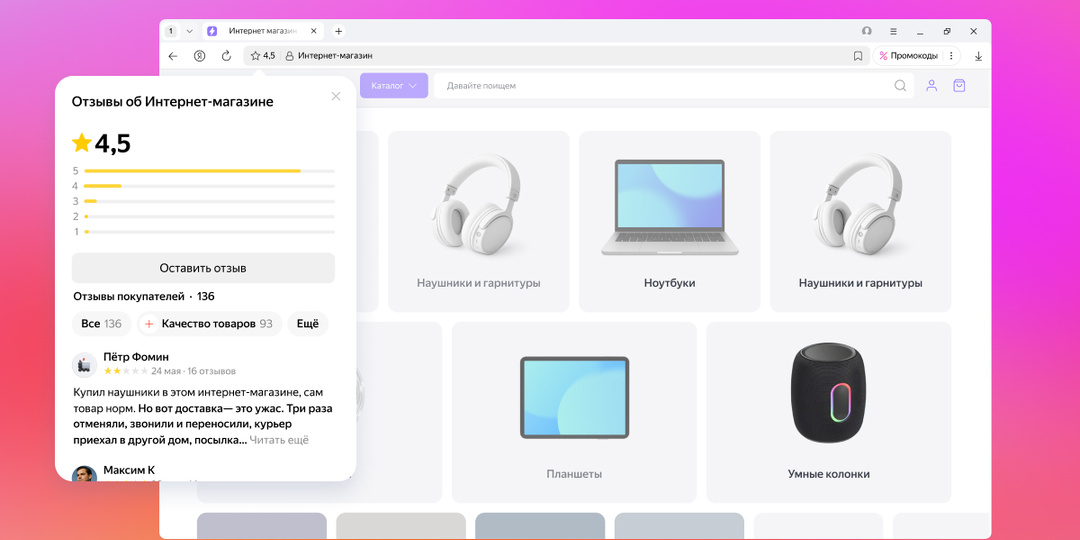This screenshot has width=1080, height=540.
Task: Click the 5-star rating bar
Action: (209, 171)
